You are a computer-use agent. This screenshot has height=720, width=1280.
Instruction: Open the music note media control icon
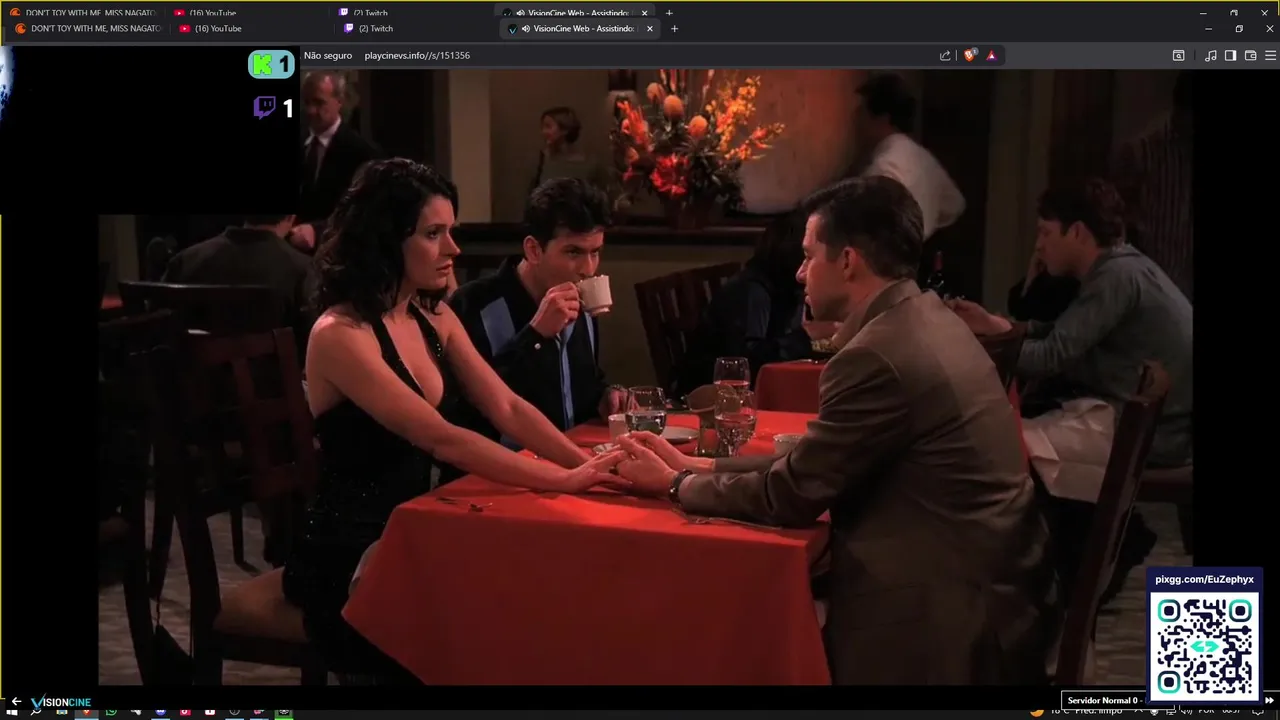coord(1211,56)
